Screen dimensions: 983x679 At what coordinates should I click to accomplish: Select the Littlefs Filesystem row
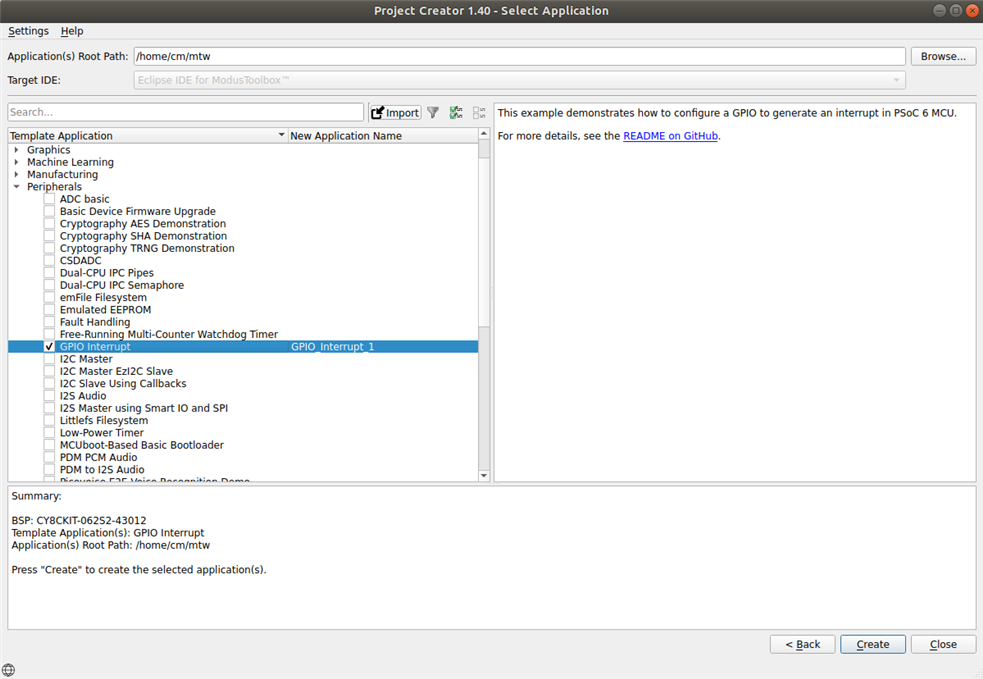243,421
